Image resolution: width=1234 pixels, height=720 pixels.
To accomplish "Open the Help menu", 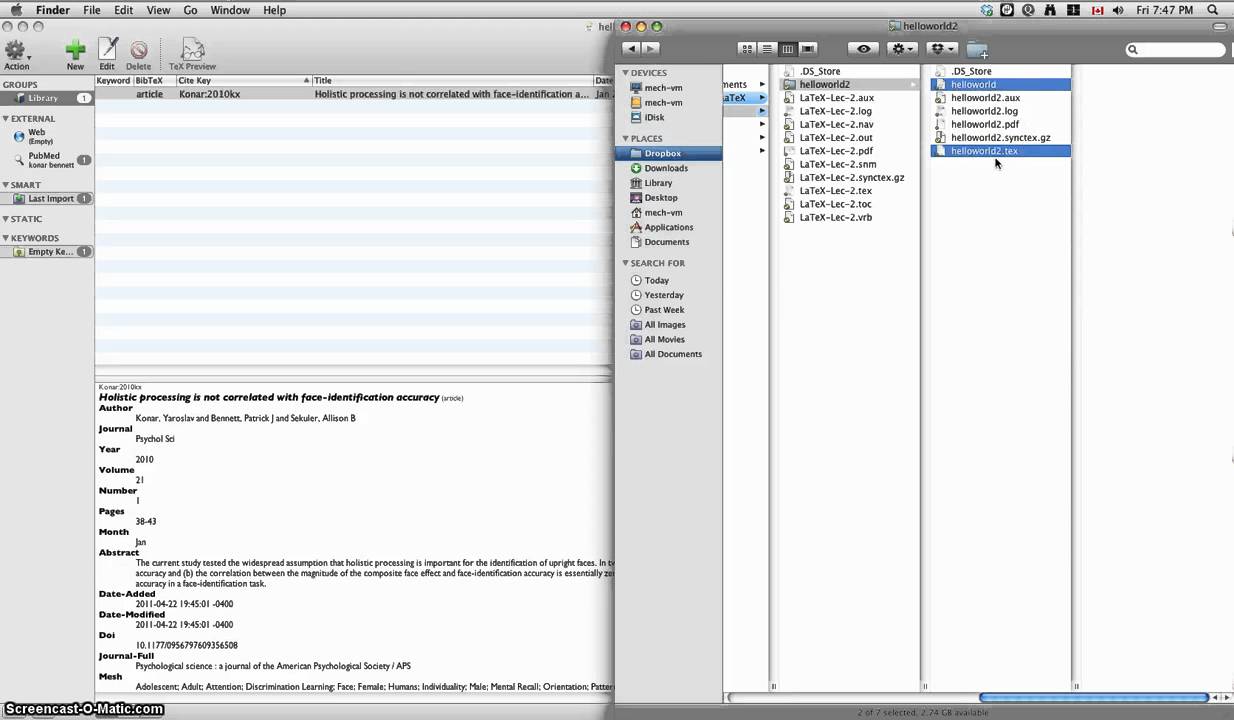I will (x=274, y=10).
